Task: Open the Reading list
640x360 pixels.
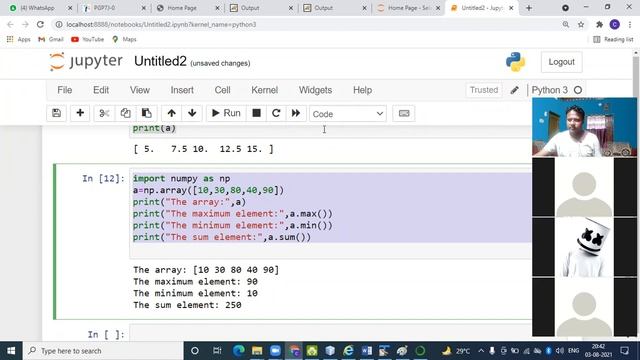Action: [613, 39]
